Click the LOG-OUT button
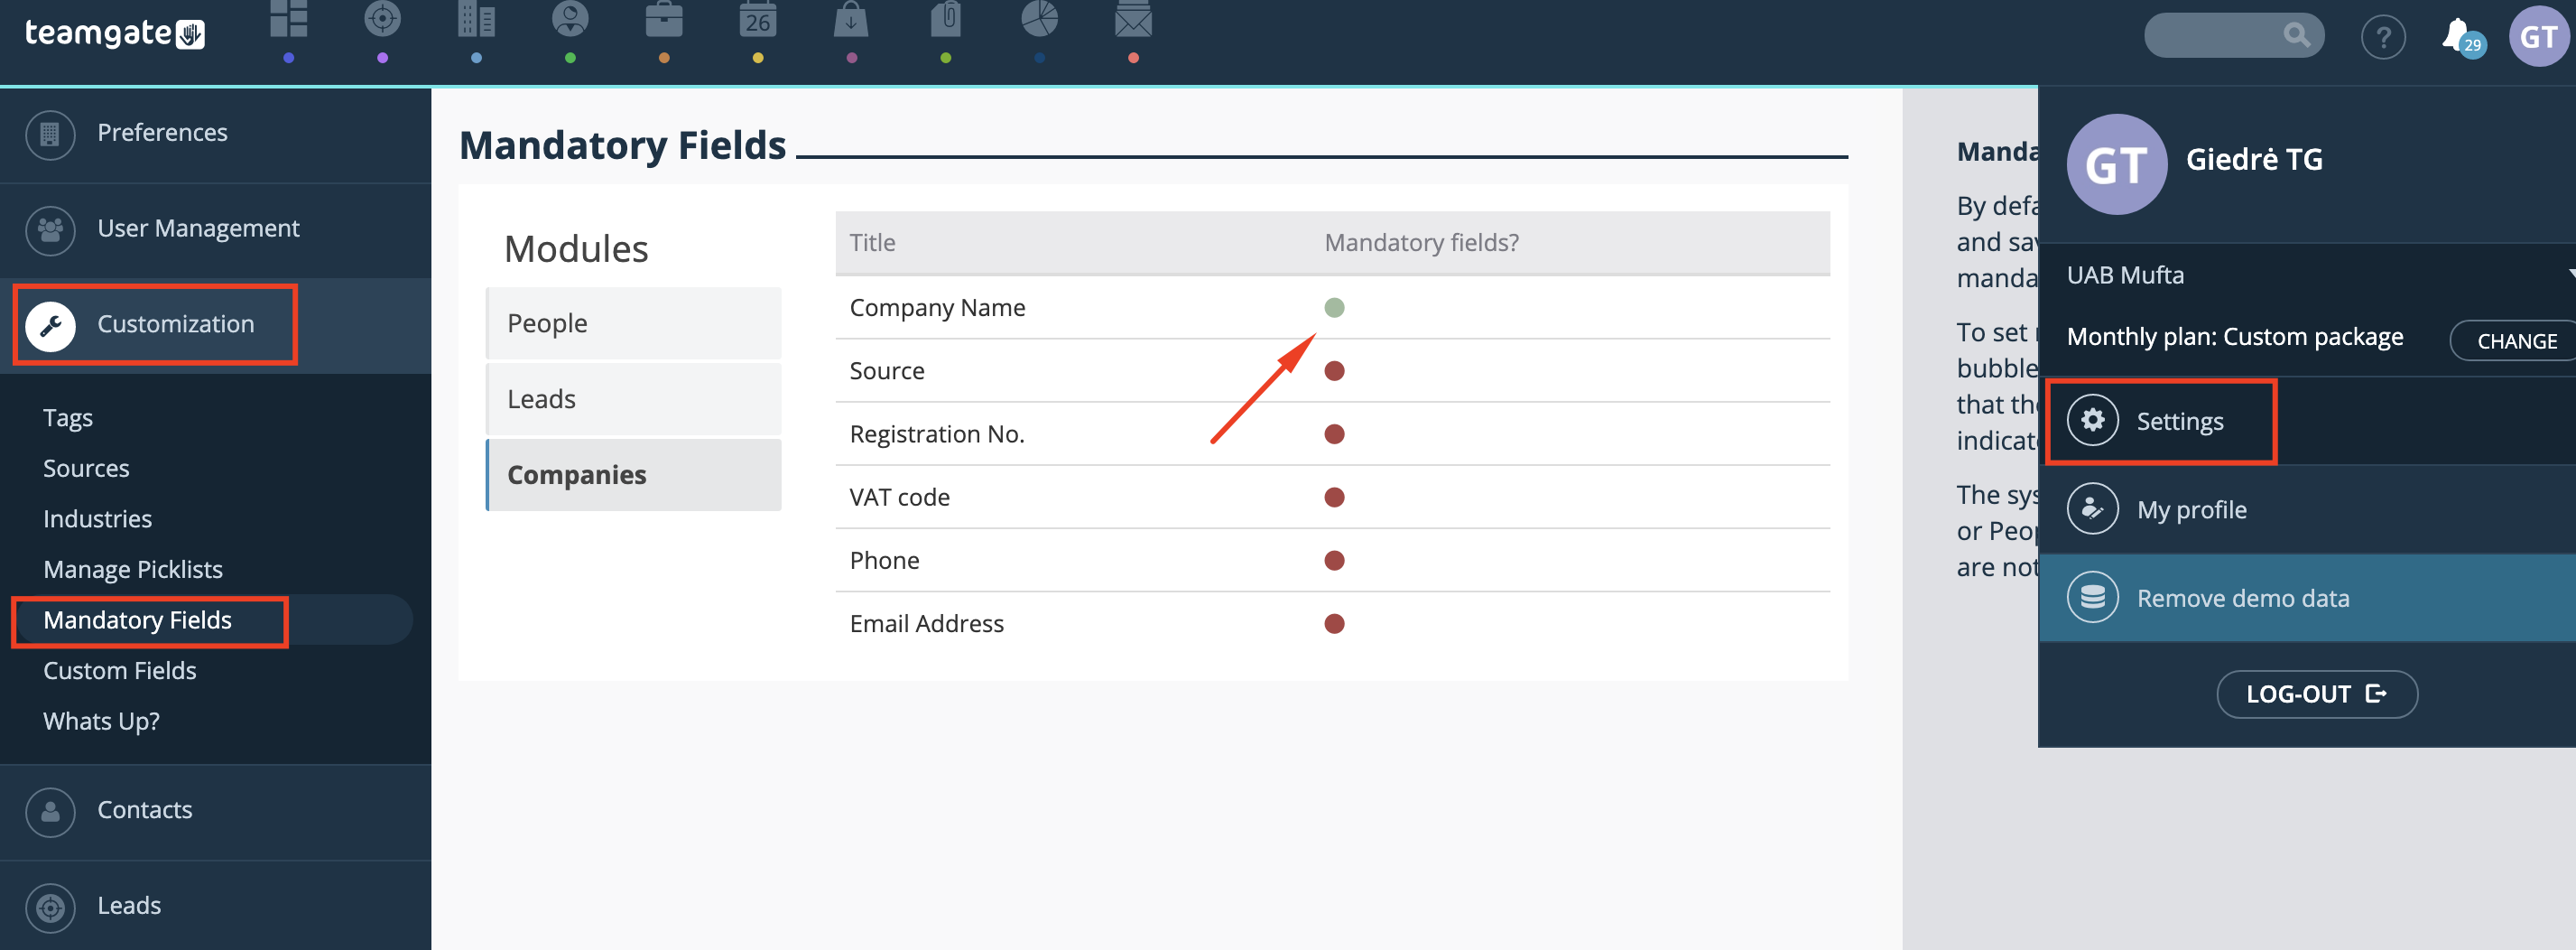 click(2317, 694)
